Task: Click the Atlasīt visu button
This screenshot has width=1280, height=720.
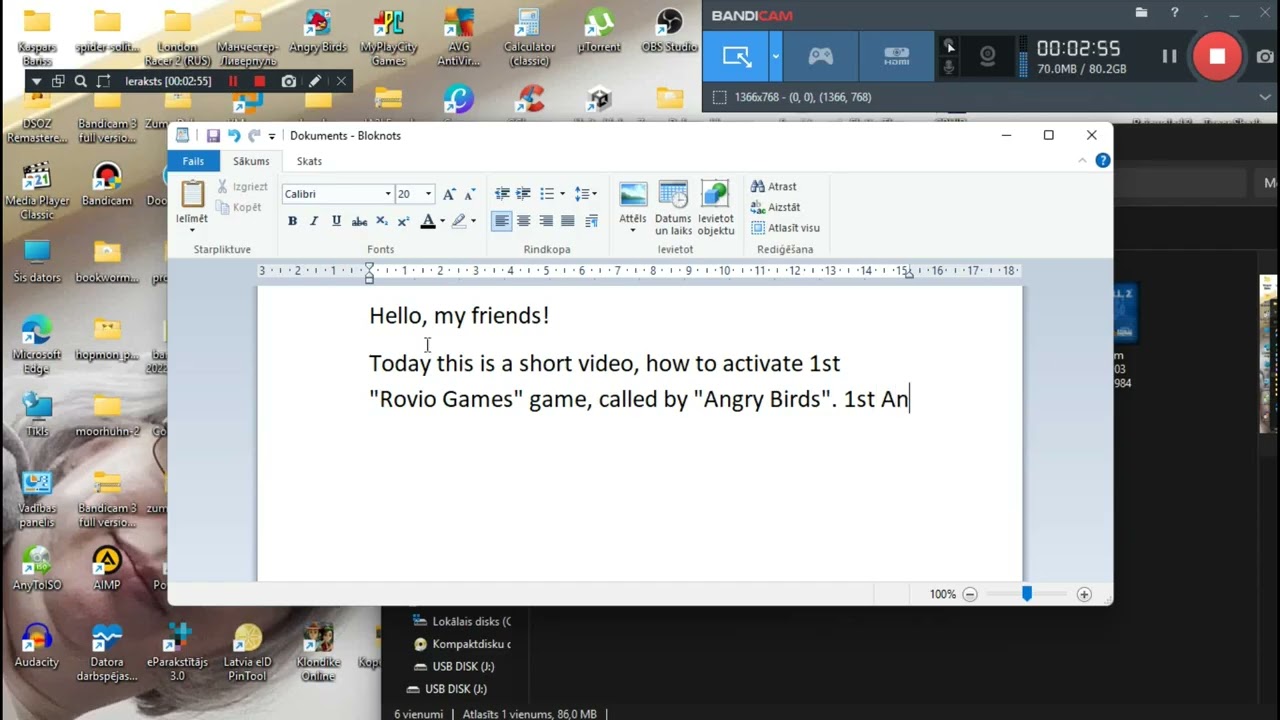Action: [785, 228]
